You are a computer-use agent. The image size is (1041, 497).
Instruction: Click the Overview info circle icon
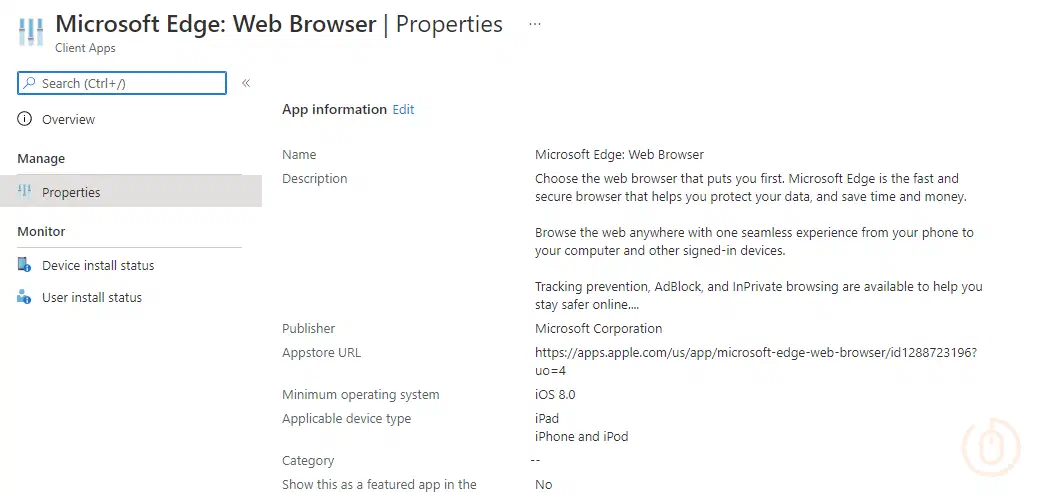(x=25, y=120)
